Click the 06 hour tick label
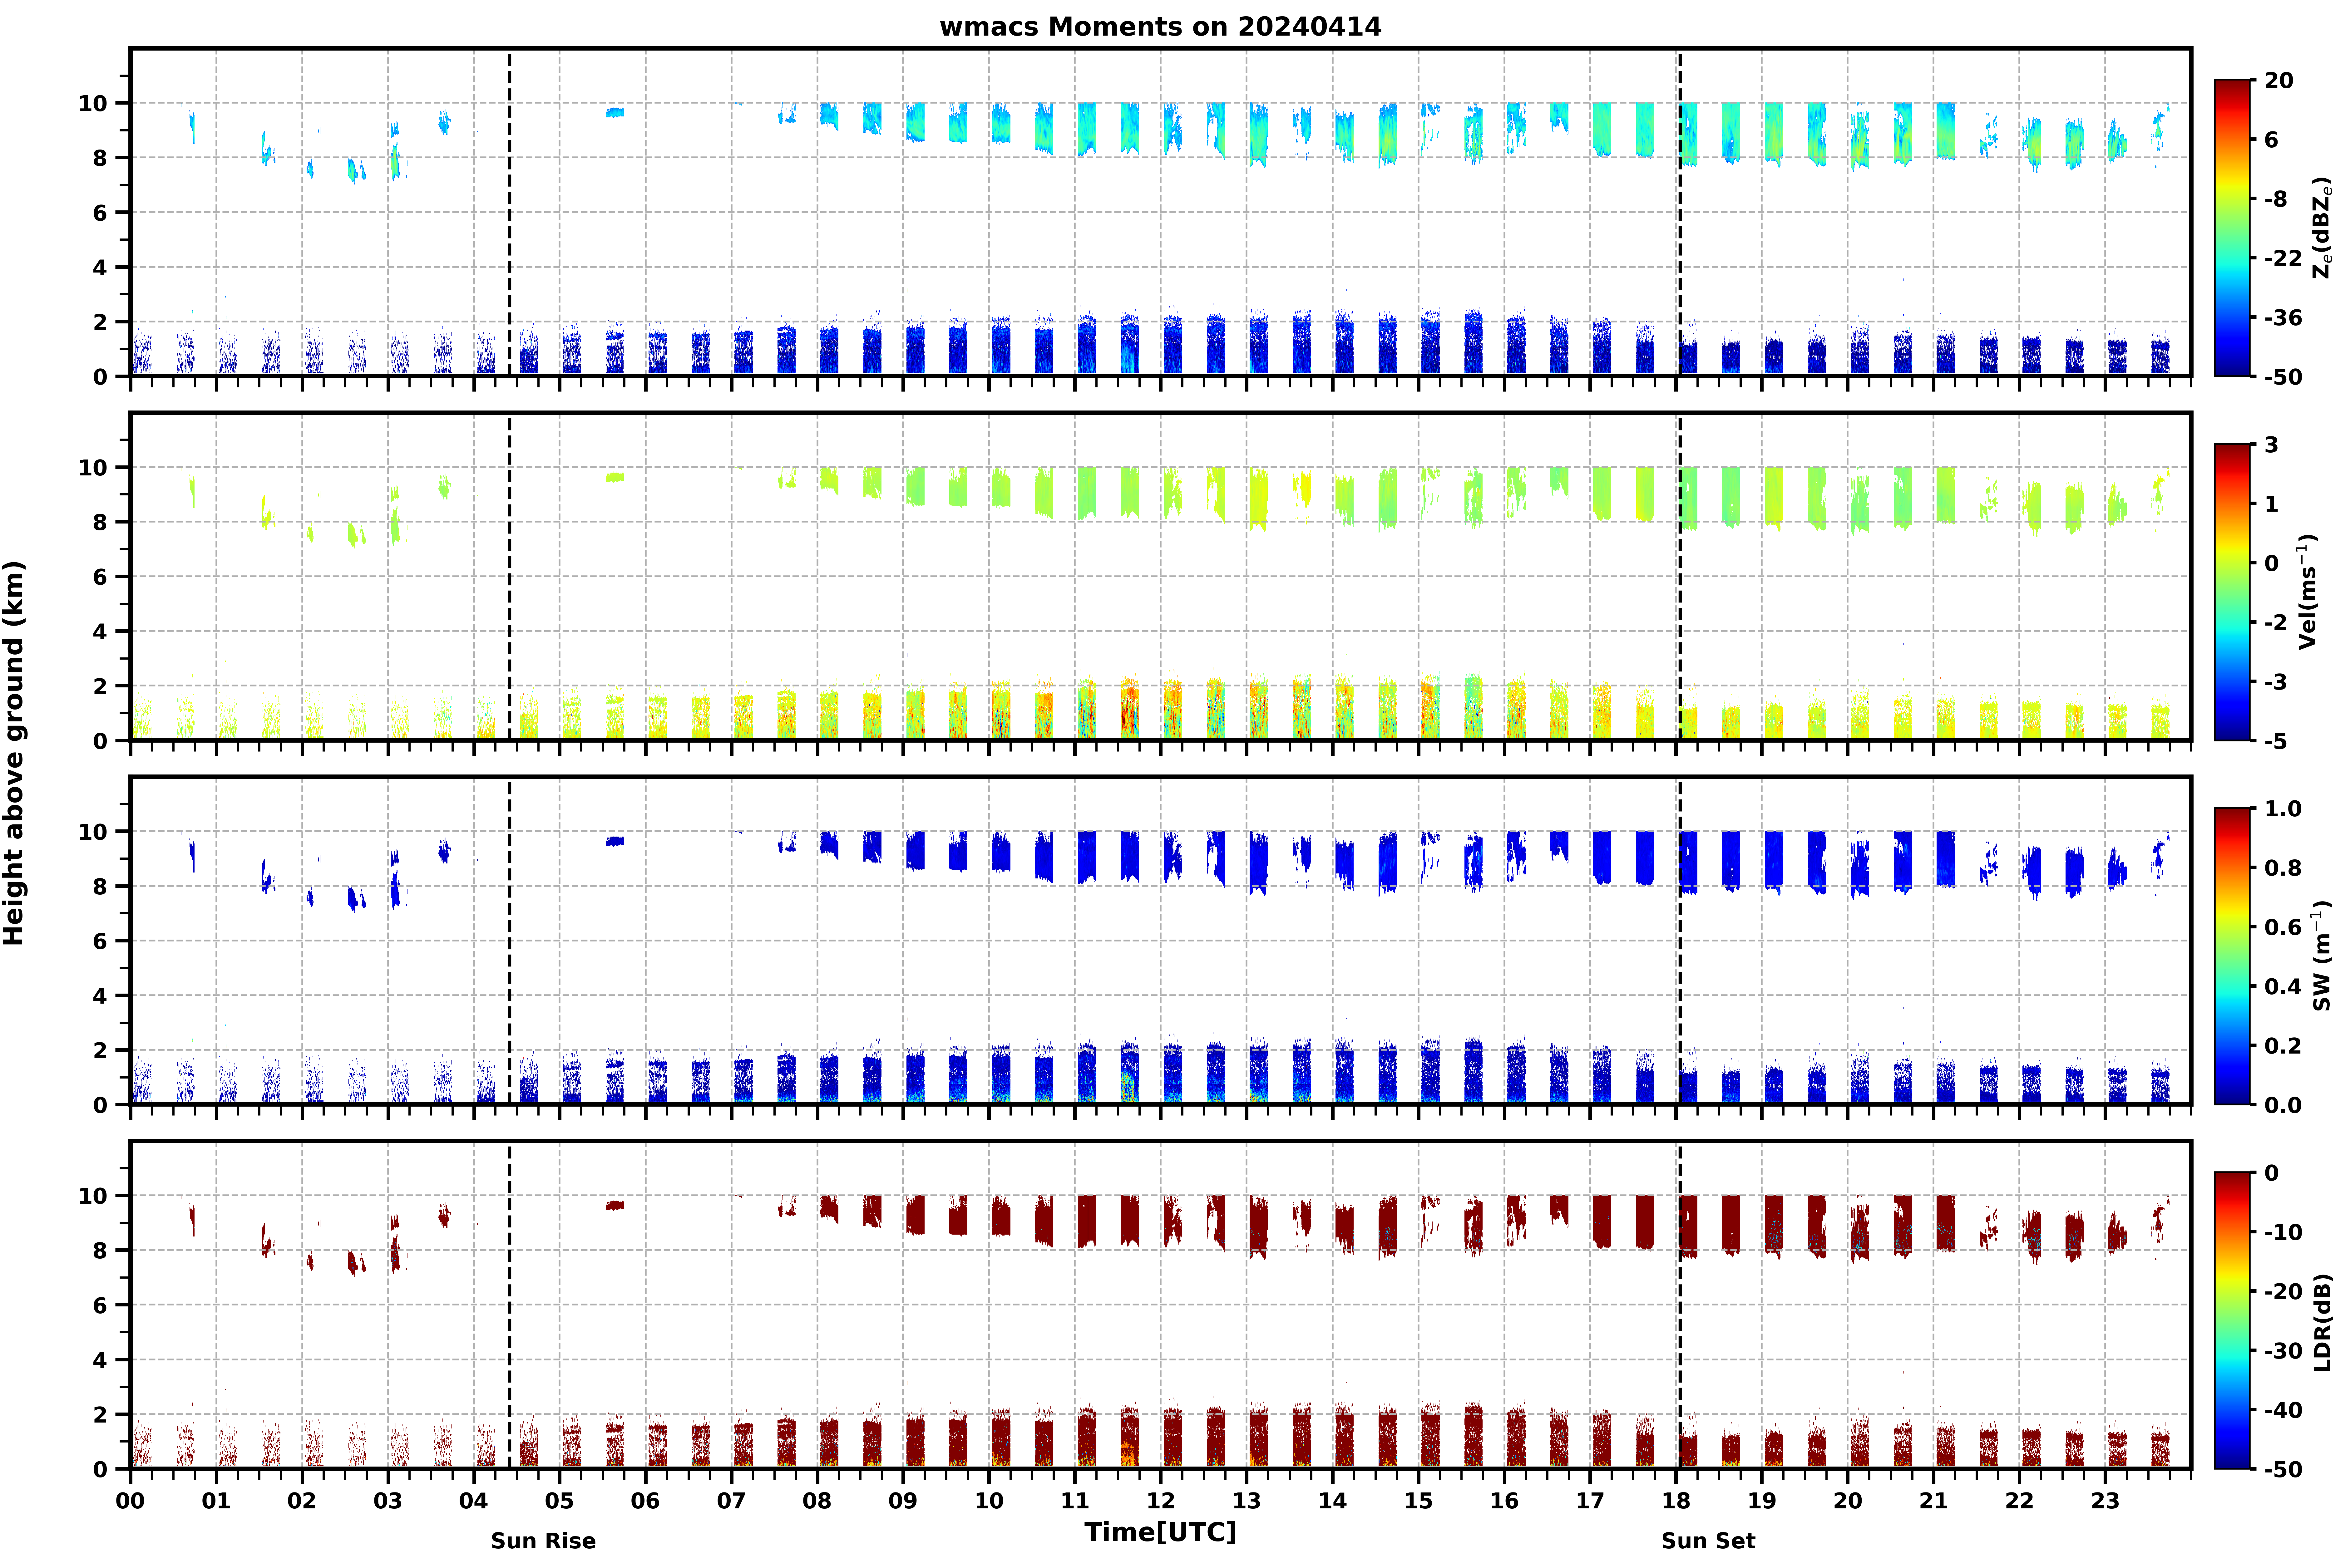Screen dimensions: 2350x1568 645,1500
